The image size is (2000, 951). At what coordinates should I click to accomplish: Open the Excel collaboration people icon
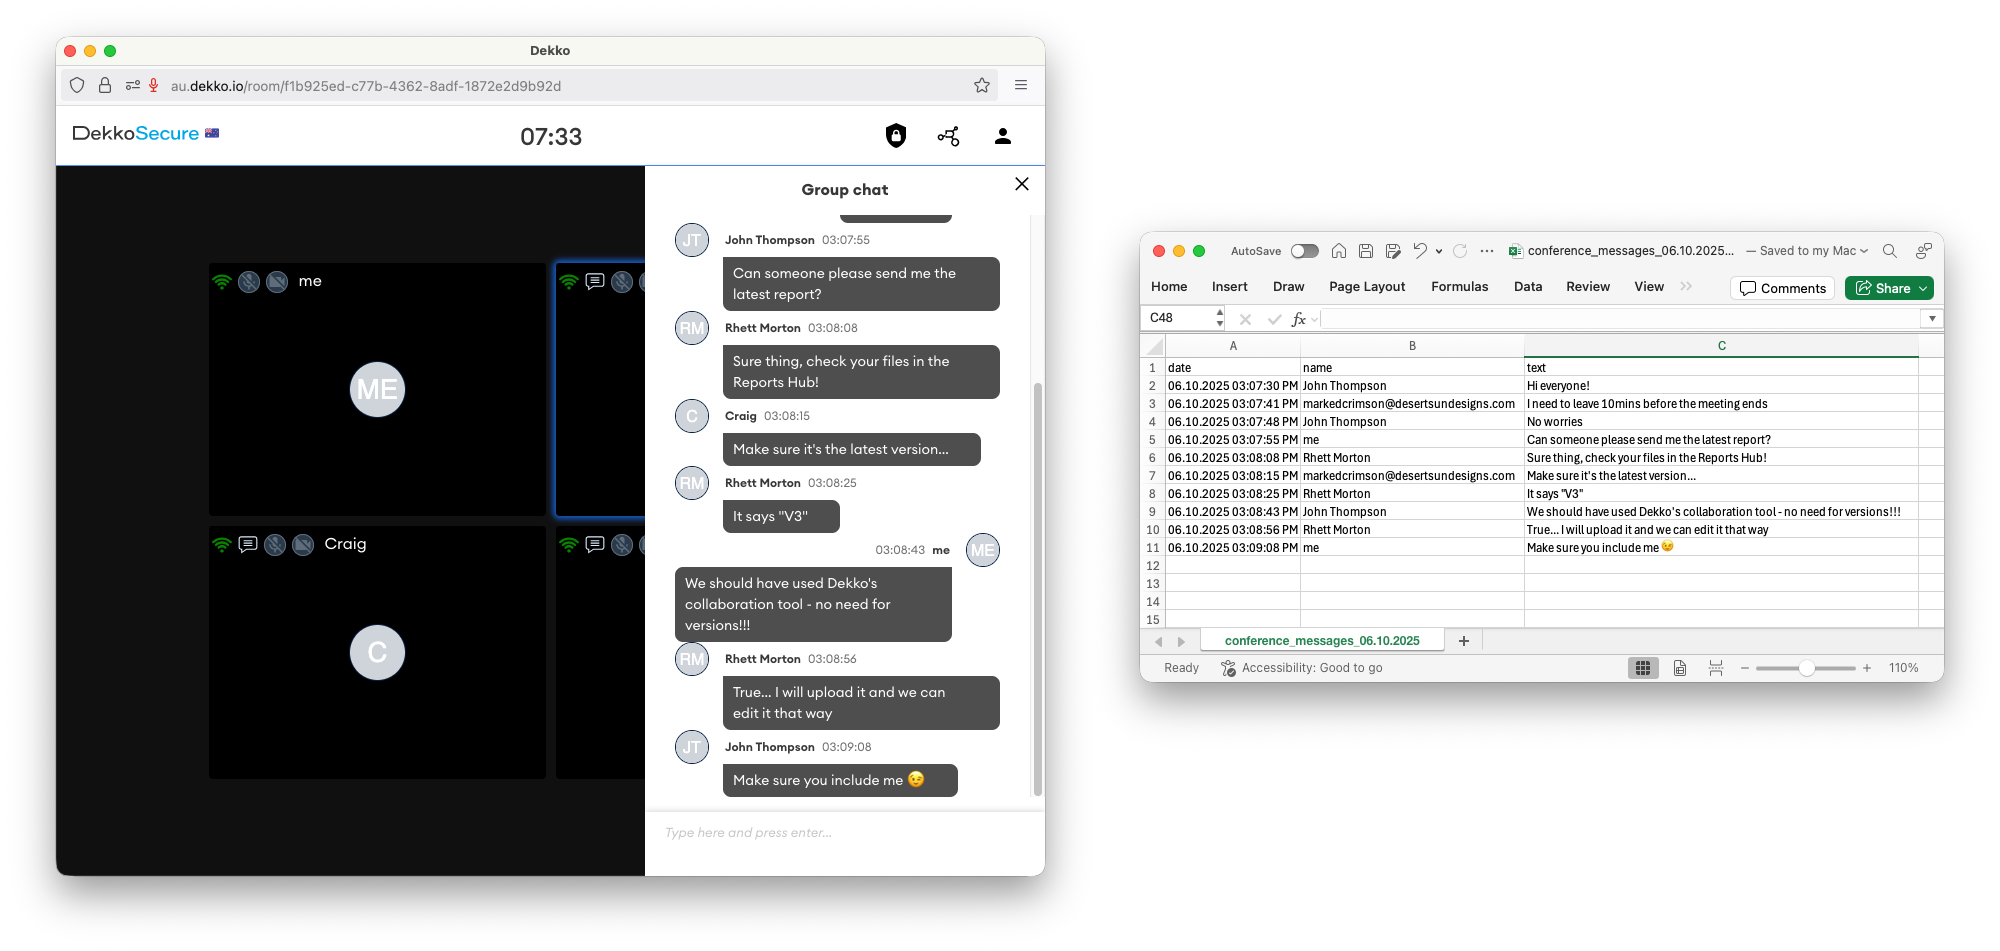pos(1923,251)
